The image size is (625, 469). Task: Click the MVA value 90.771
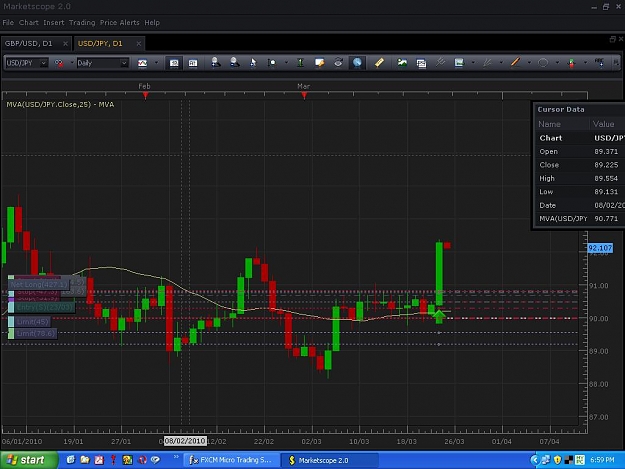coord(606,219)
